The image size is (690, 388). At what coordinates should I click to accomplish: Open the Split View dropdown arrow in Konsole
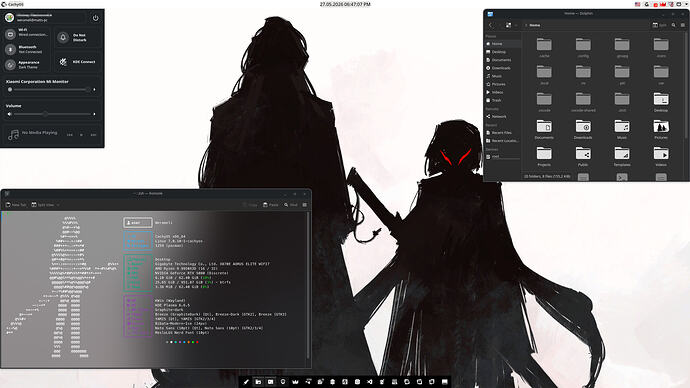click(x=58, y=205)
